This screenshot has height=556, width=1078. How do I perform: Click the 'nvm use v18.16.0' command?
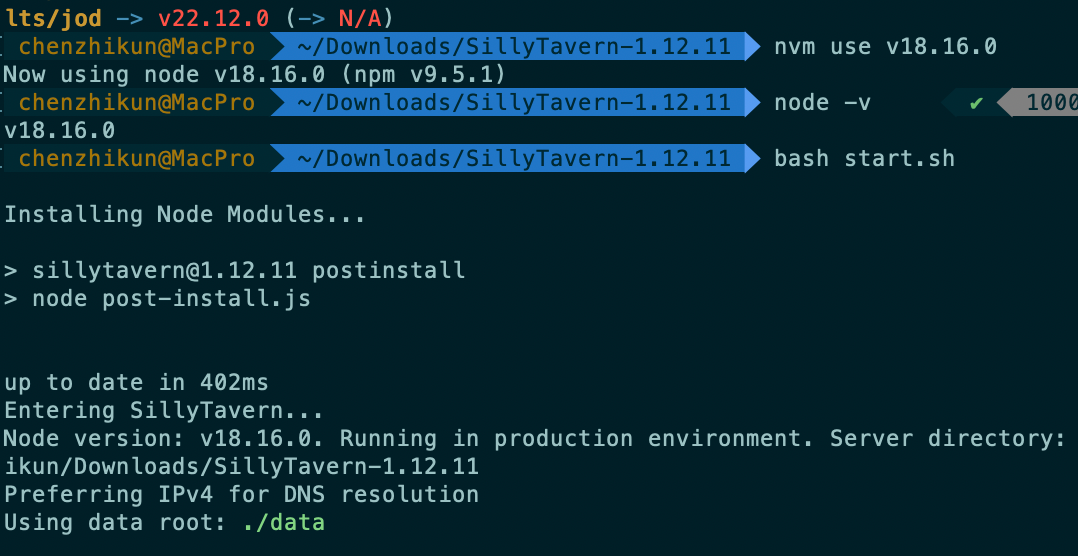tap(886, 47)
